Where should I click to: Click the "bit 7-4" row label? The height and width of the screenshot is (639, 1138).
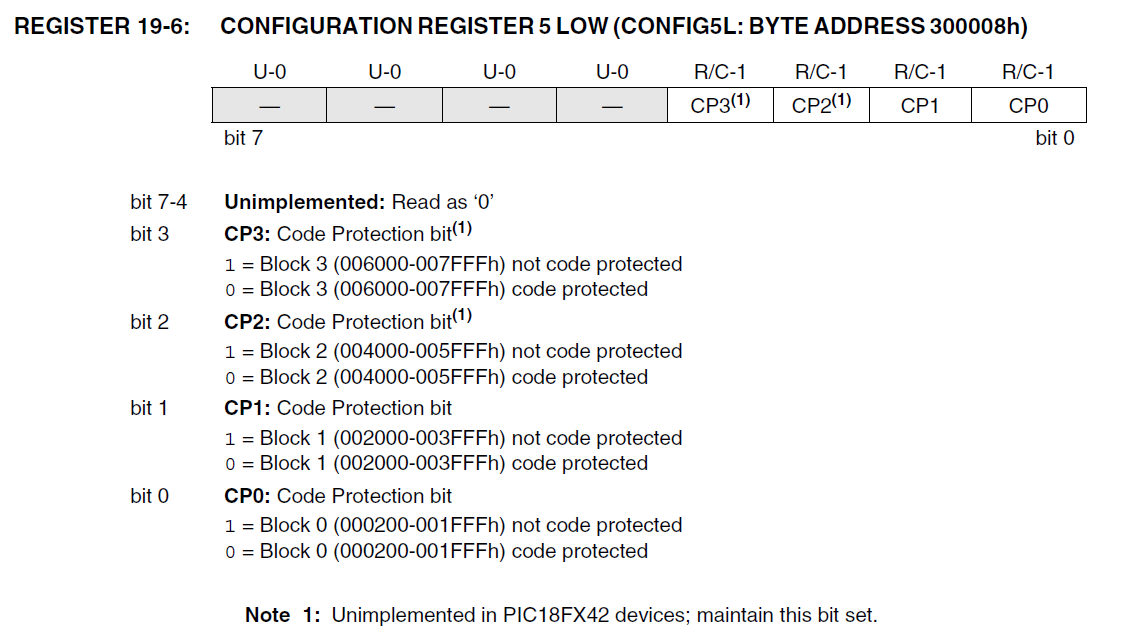(158, 202)
